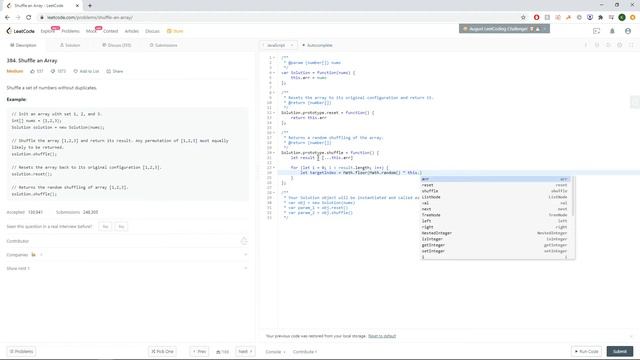Image resolution: width=640 pixels, height=360 pixels.
Task: Open the red Opera extension icon
Action: click(x=536, y=18)
